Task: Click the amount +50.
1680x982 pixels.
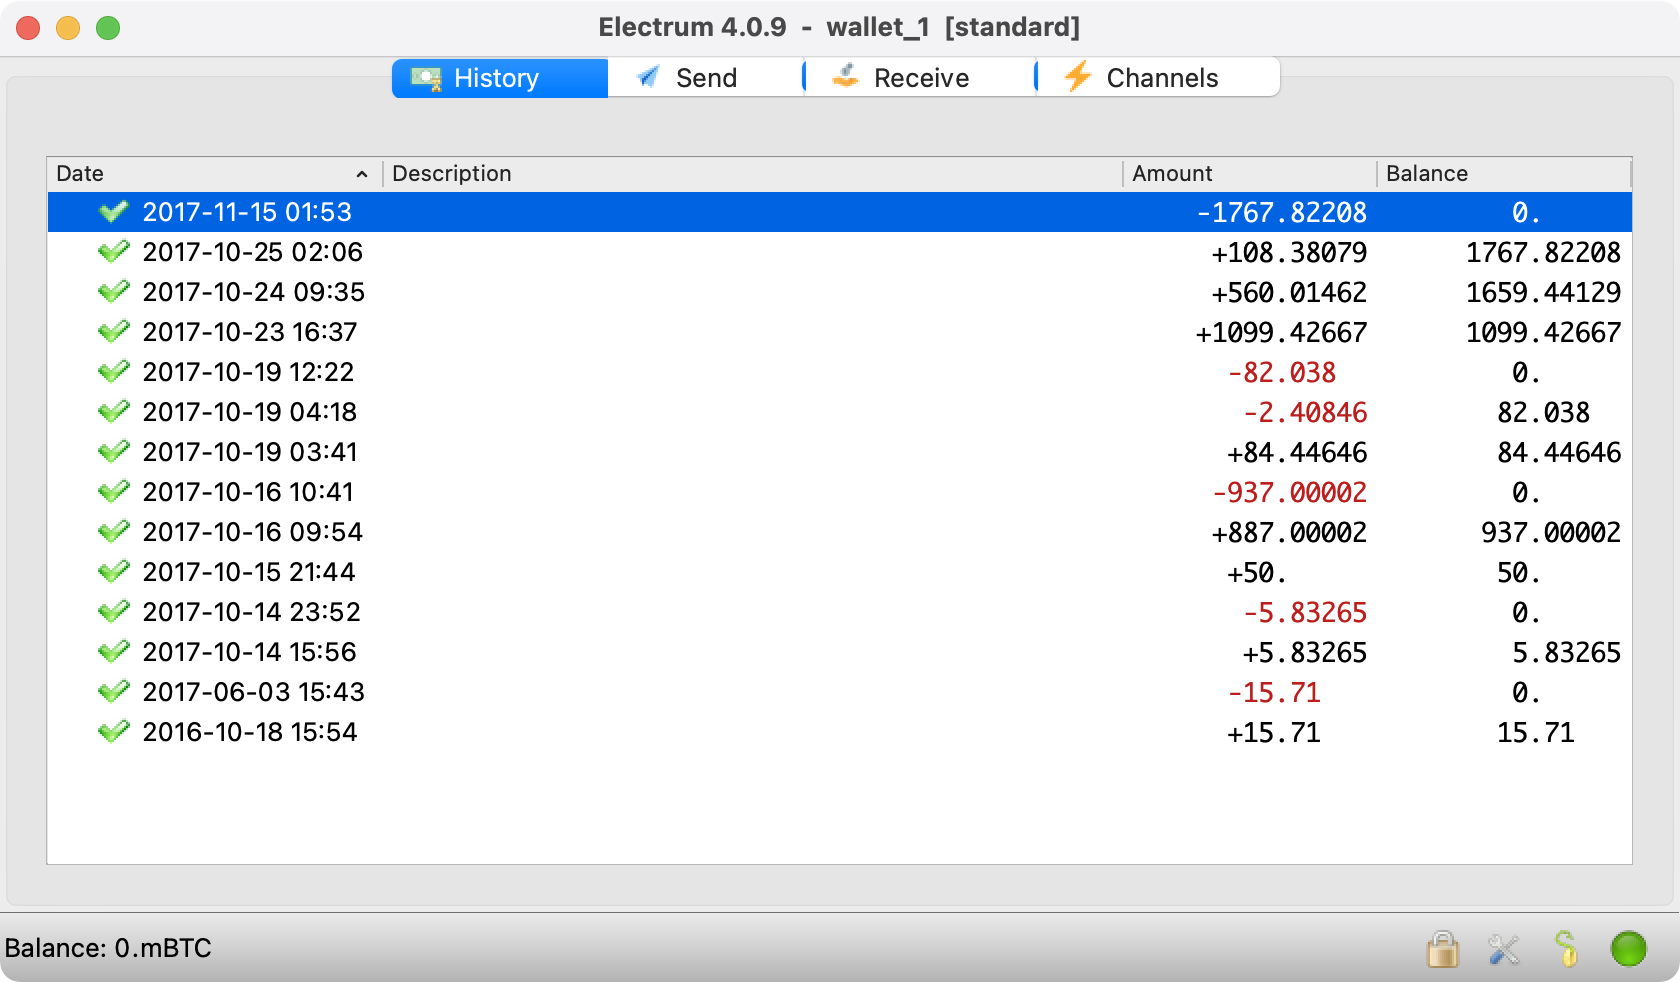Action: pos(1257,572)
